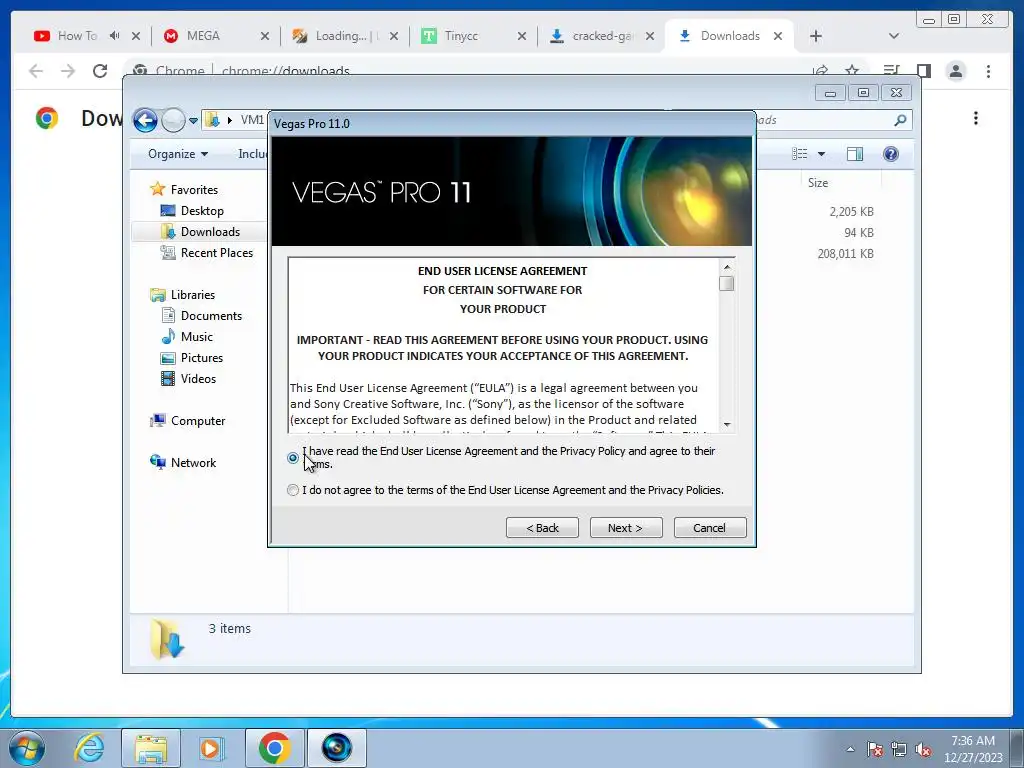Click the 2,205 KB file size entry
Image resolution: width=1024 pixels, height=768 pixels.
point(852,212)
